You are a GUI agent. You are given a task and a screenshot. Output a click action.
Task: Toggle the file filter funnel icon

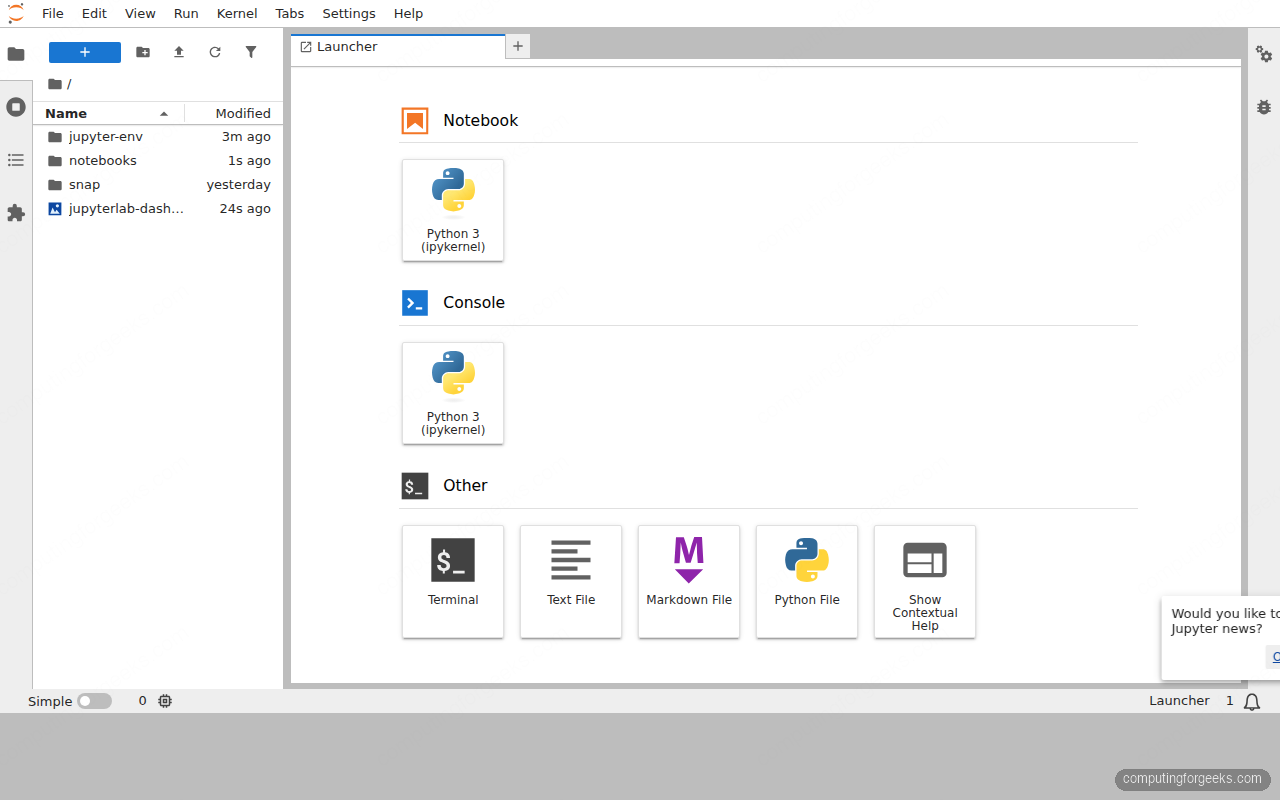pos(251,52)
